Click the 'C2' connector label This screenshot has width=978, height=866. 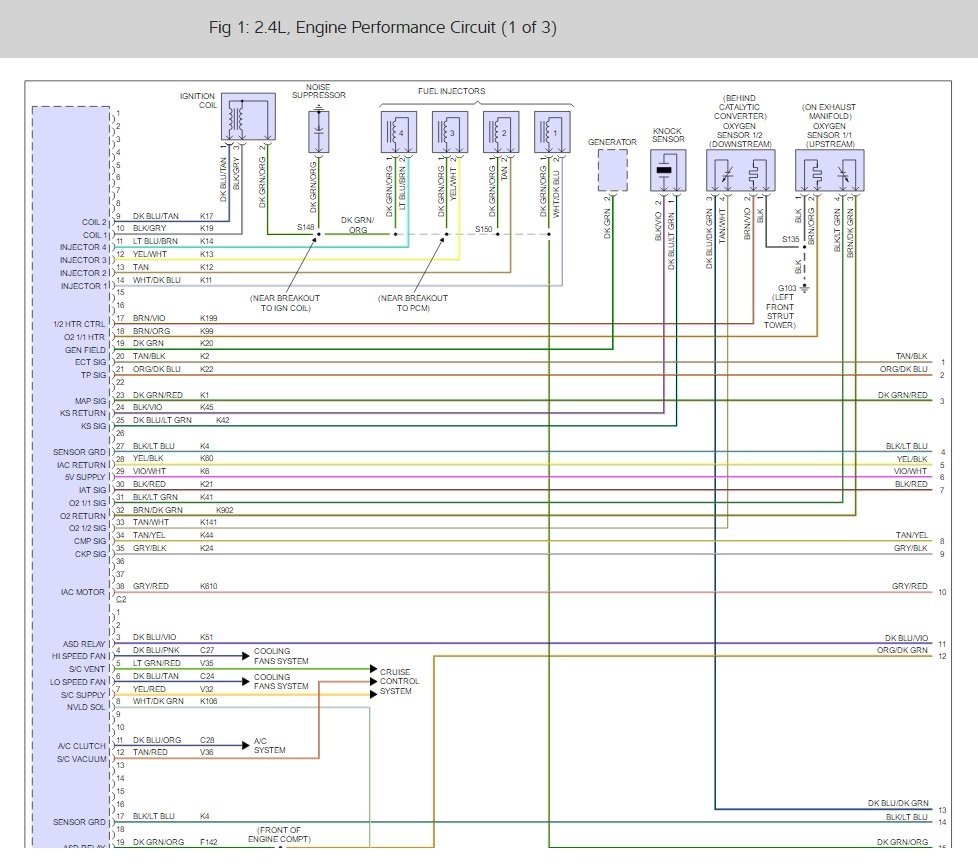coord(121,600)
